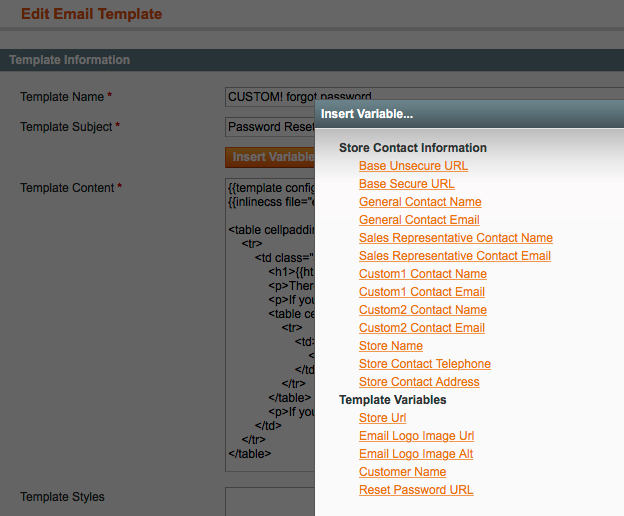The height and width of the screenshot is (516, 624).
Task: Click inside the Template Content textarea
Action: tap(270, 325)
